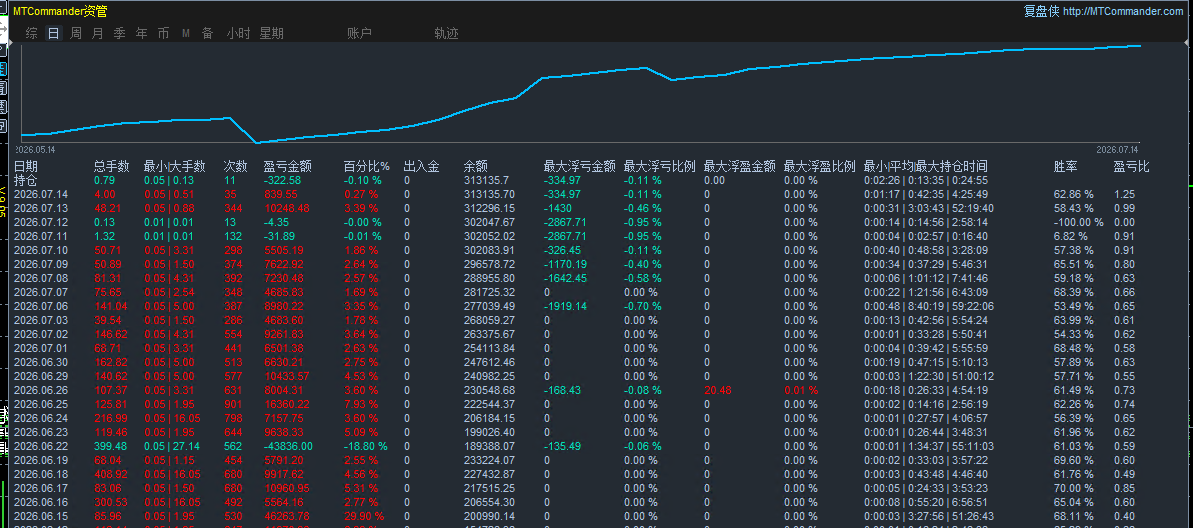Click the 最大浮盈比例 column header
Image resolution: width=1193 pixels, height=529 pixels.
(819, 166)
